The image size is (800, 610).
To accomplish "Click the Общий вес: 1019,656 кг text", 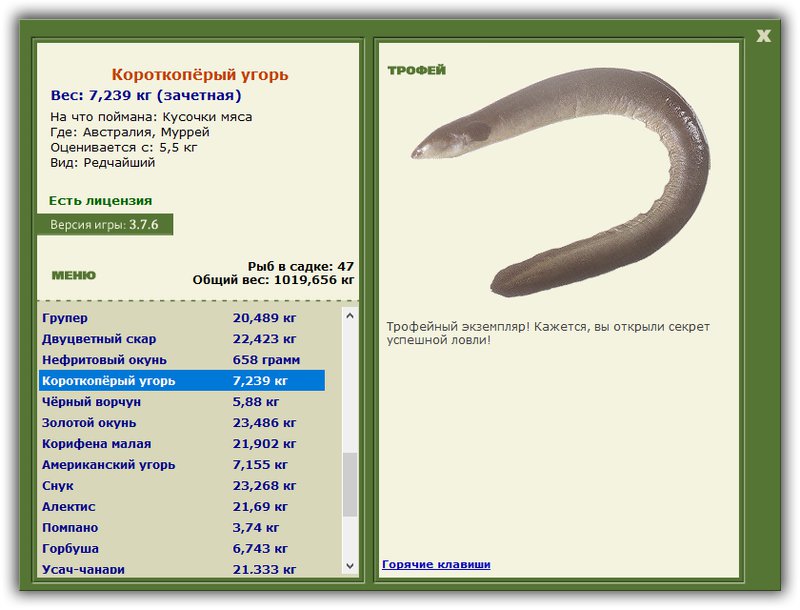I will (273, 280).
